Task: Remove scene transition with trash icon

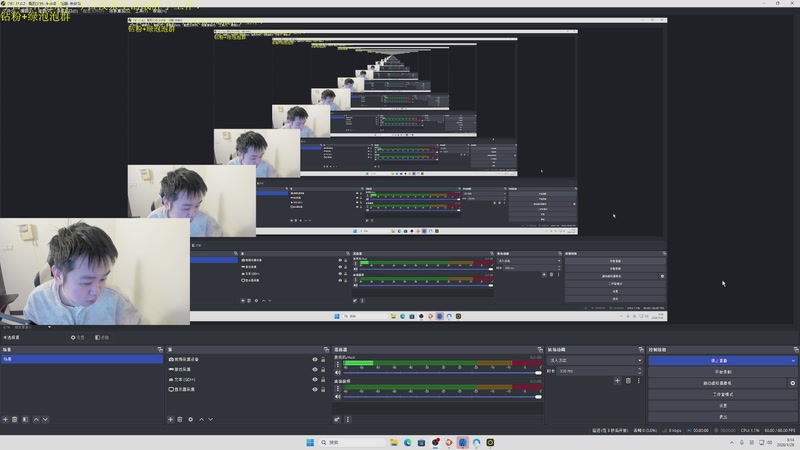Action: click(x=628, y=381)
